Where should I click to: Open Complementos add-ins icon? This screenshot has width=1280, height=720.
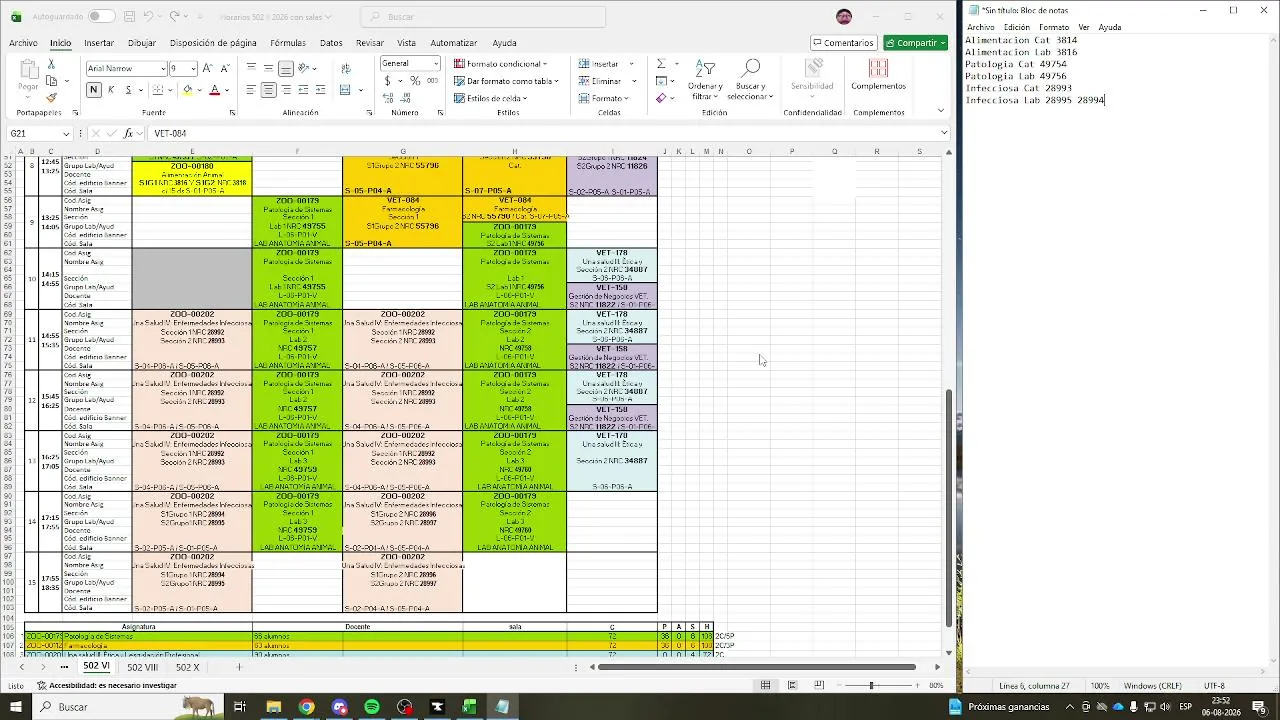coord(878,74)
